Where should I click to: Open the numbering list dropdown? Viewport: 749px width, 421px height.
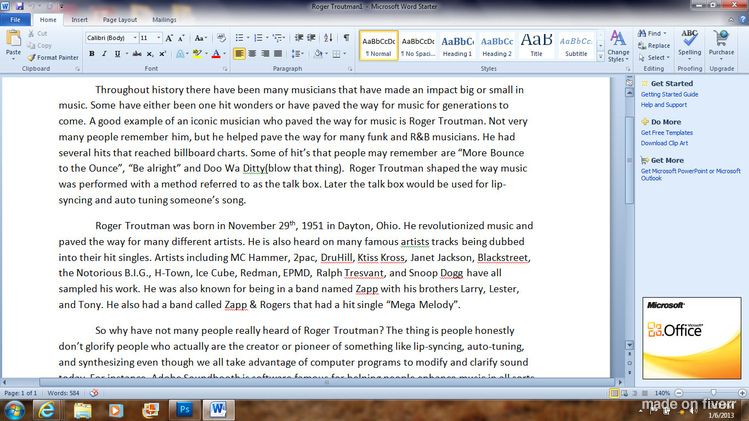(x=267, y=38)
